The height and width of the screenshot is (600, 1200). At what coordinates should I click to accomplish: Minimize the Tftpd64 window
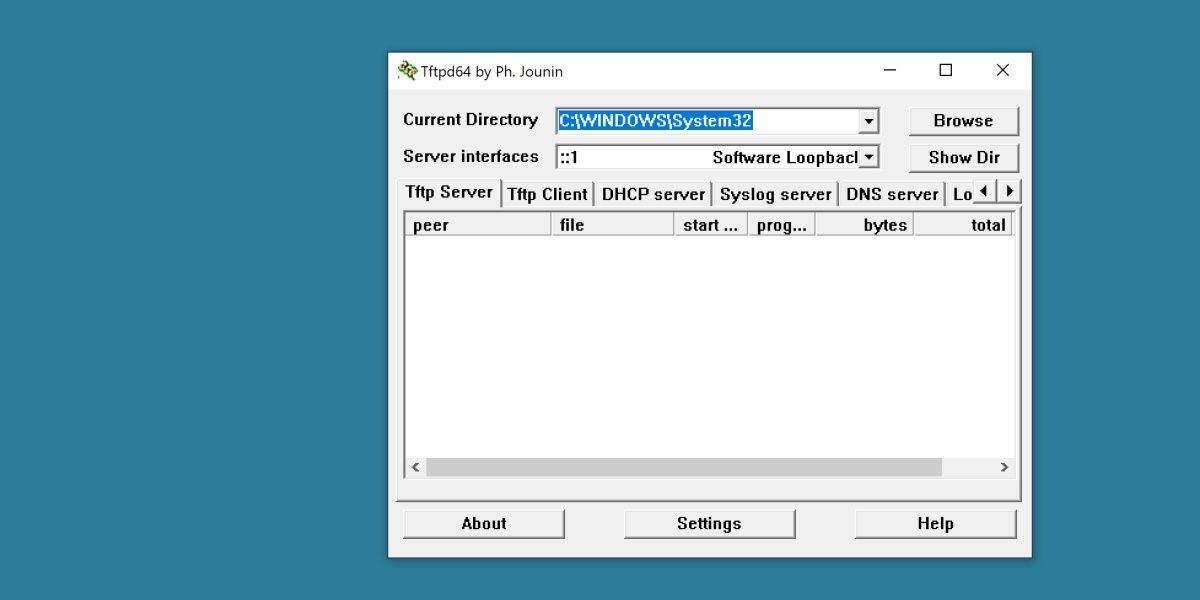[889, 71]
